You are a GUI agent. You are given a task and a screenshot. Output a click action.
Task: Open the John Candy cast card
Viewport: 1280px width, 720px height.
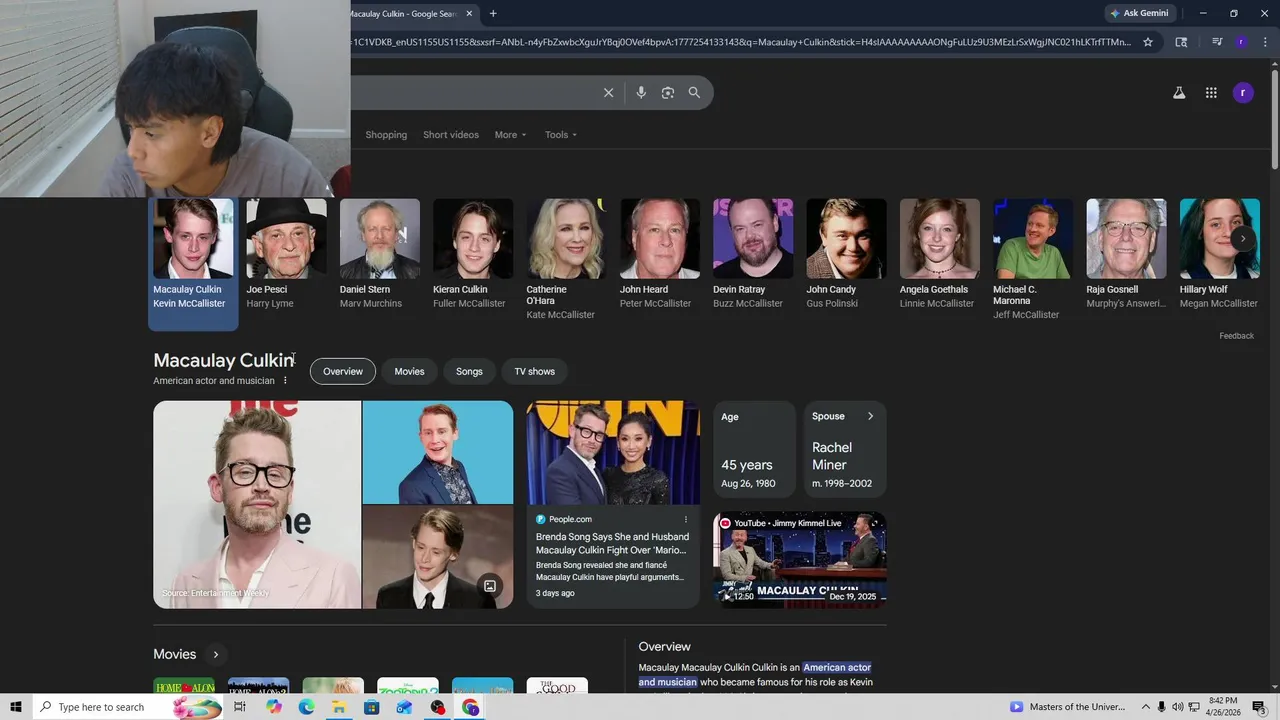(x=846, y=256)
